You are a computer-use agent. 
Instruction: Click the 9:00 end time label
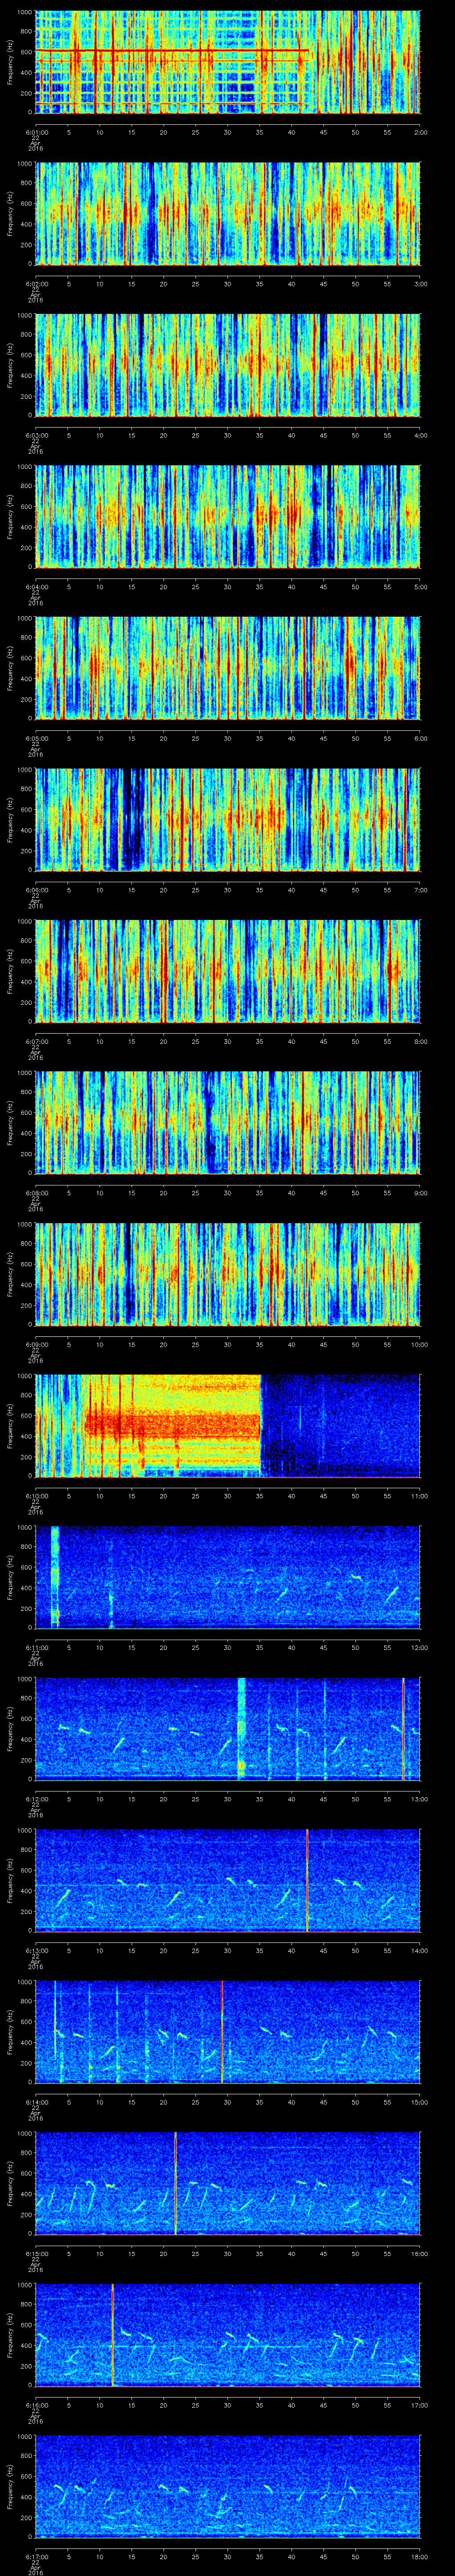(x=420, y=1193)
